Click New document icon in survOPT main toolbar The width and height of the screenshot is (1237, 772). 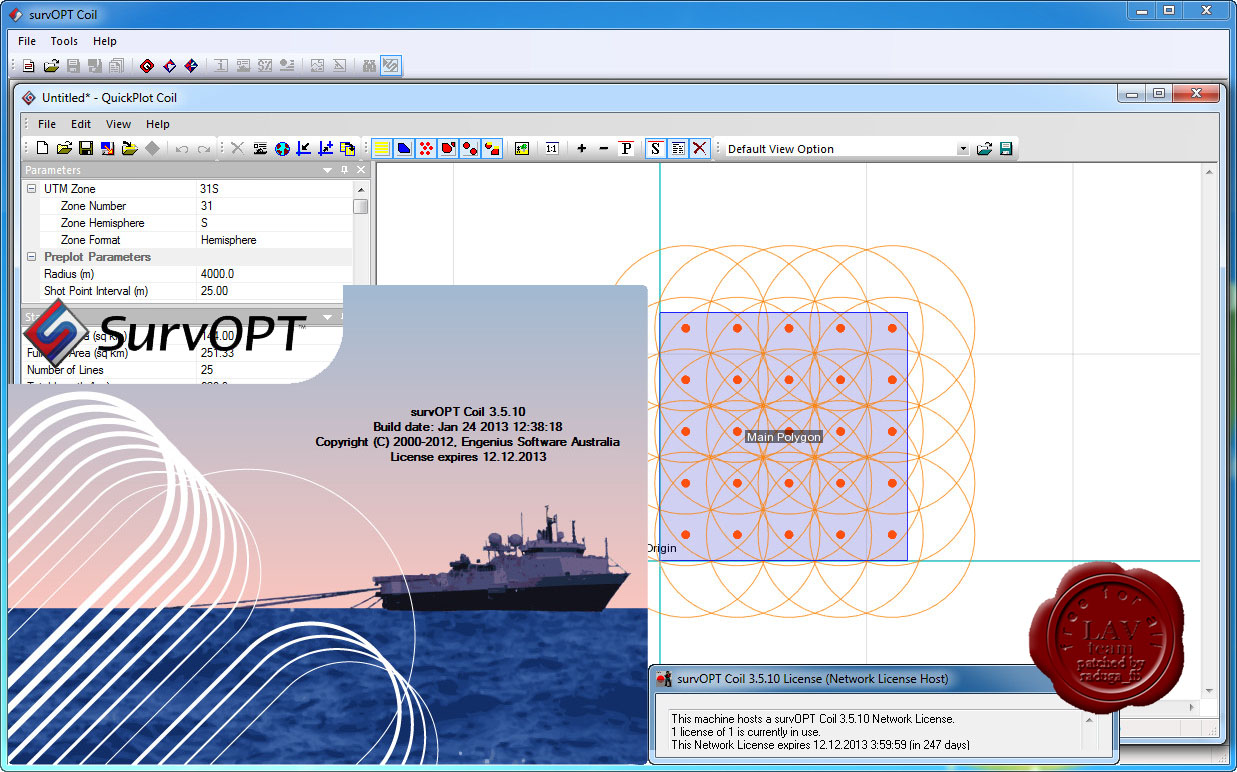pos(29,66)
